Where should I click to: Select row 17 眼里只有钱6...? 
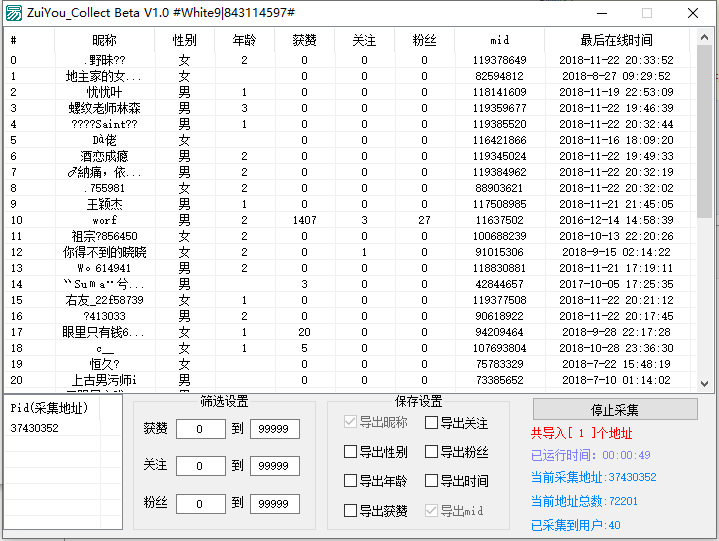347,332
